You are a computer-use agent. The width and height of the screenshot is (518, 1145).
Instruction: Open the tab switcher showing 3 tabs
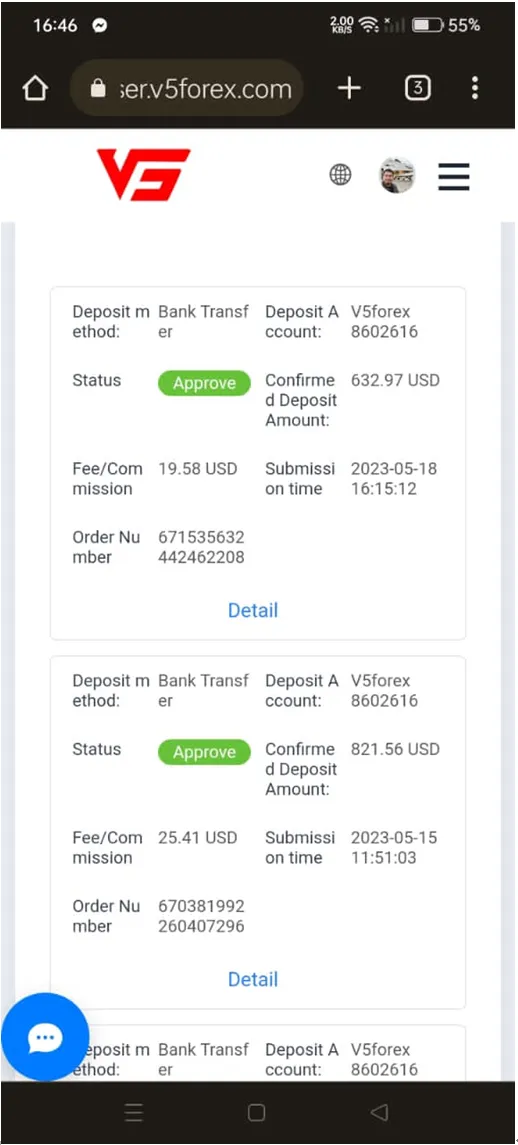click(417, 88)
